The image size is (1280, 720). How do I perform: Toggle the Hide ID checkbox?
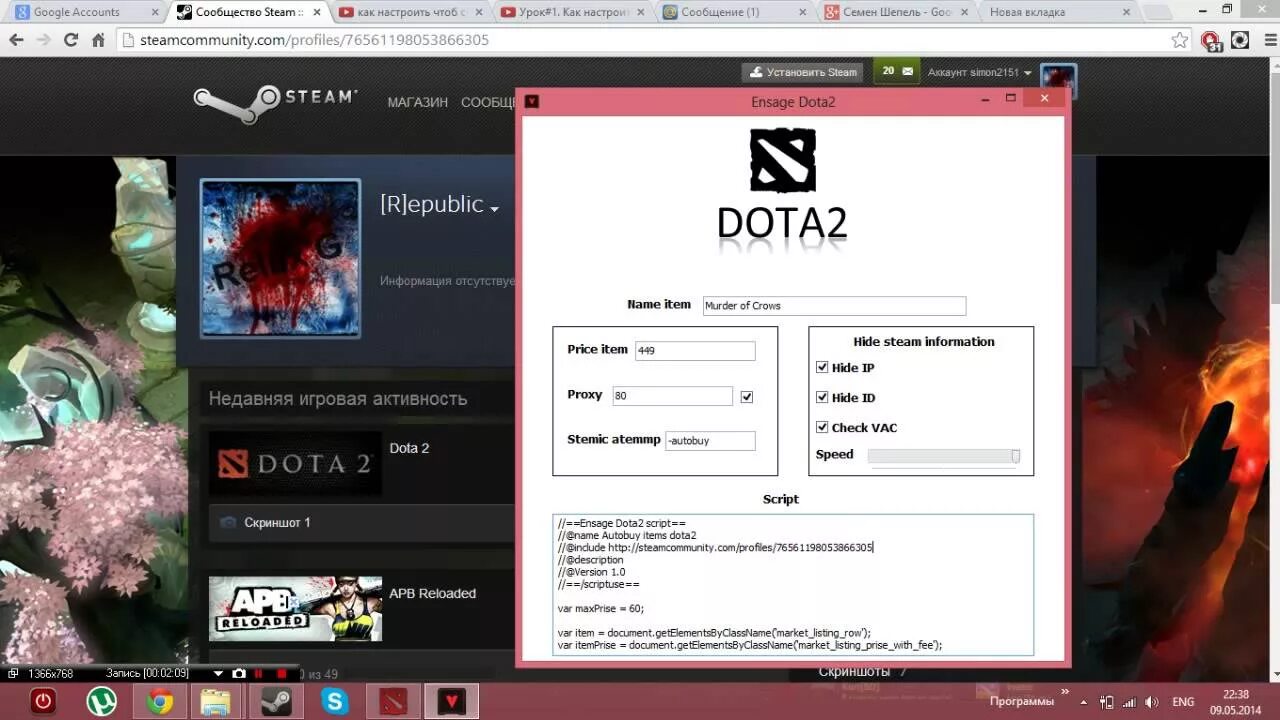[822, 397]
